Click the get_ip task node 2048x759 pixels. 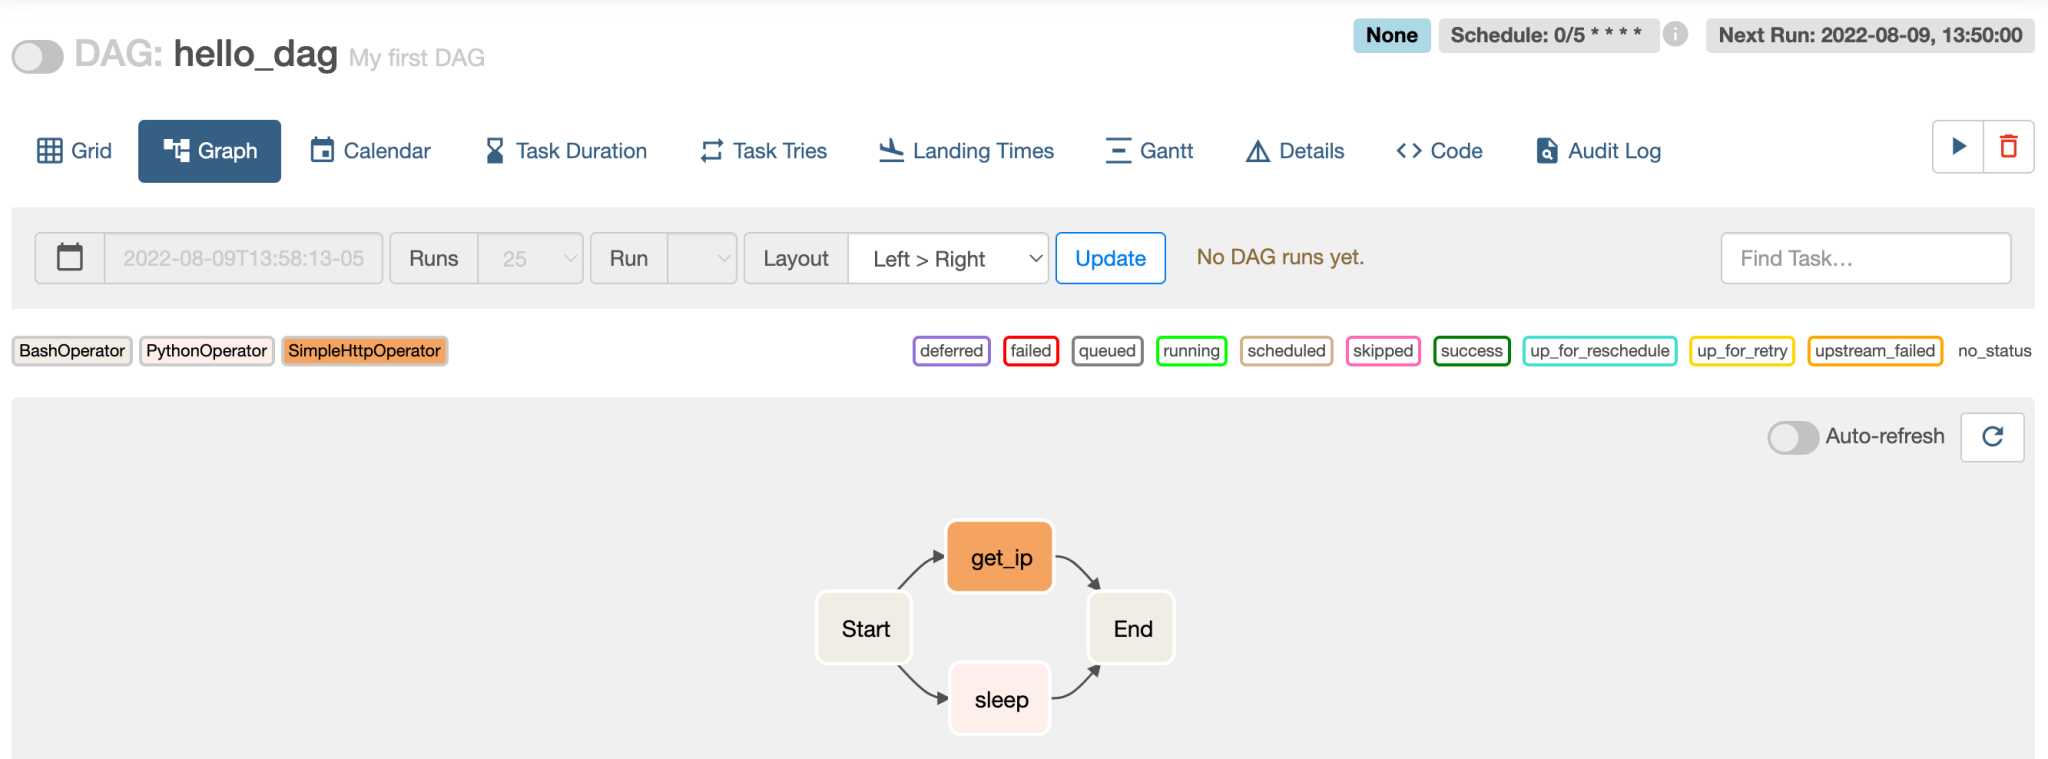coord(1000,557)
